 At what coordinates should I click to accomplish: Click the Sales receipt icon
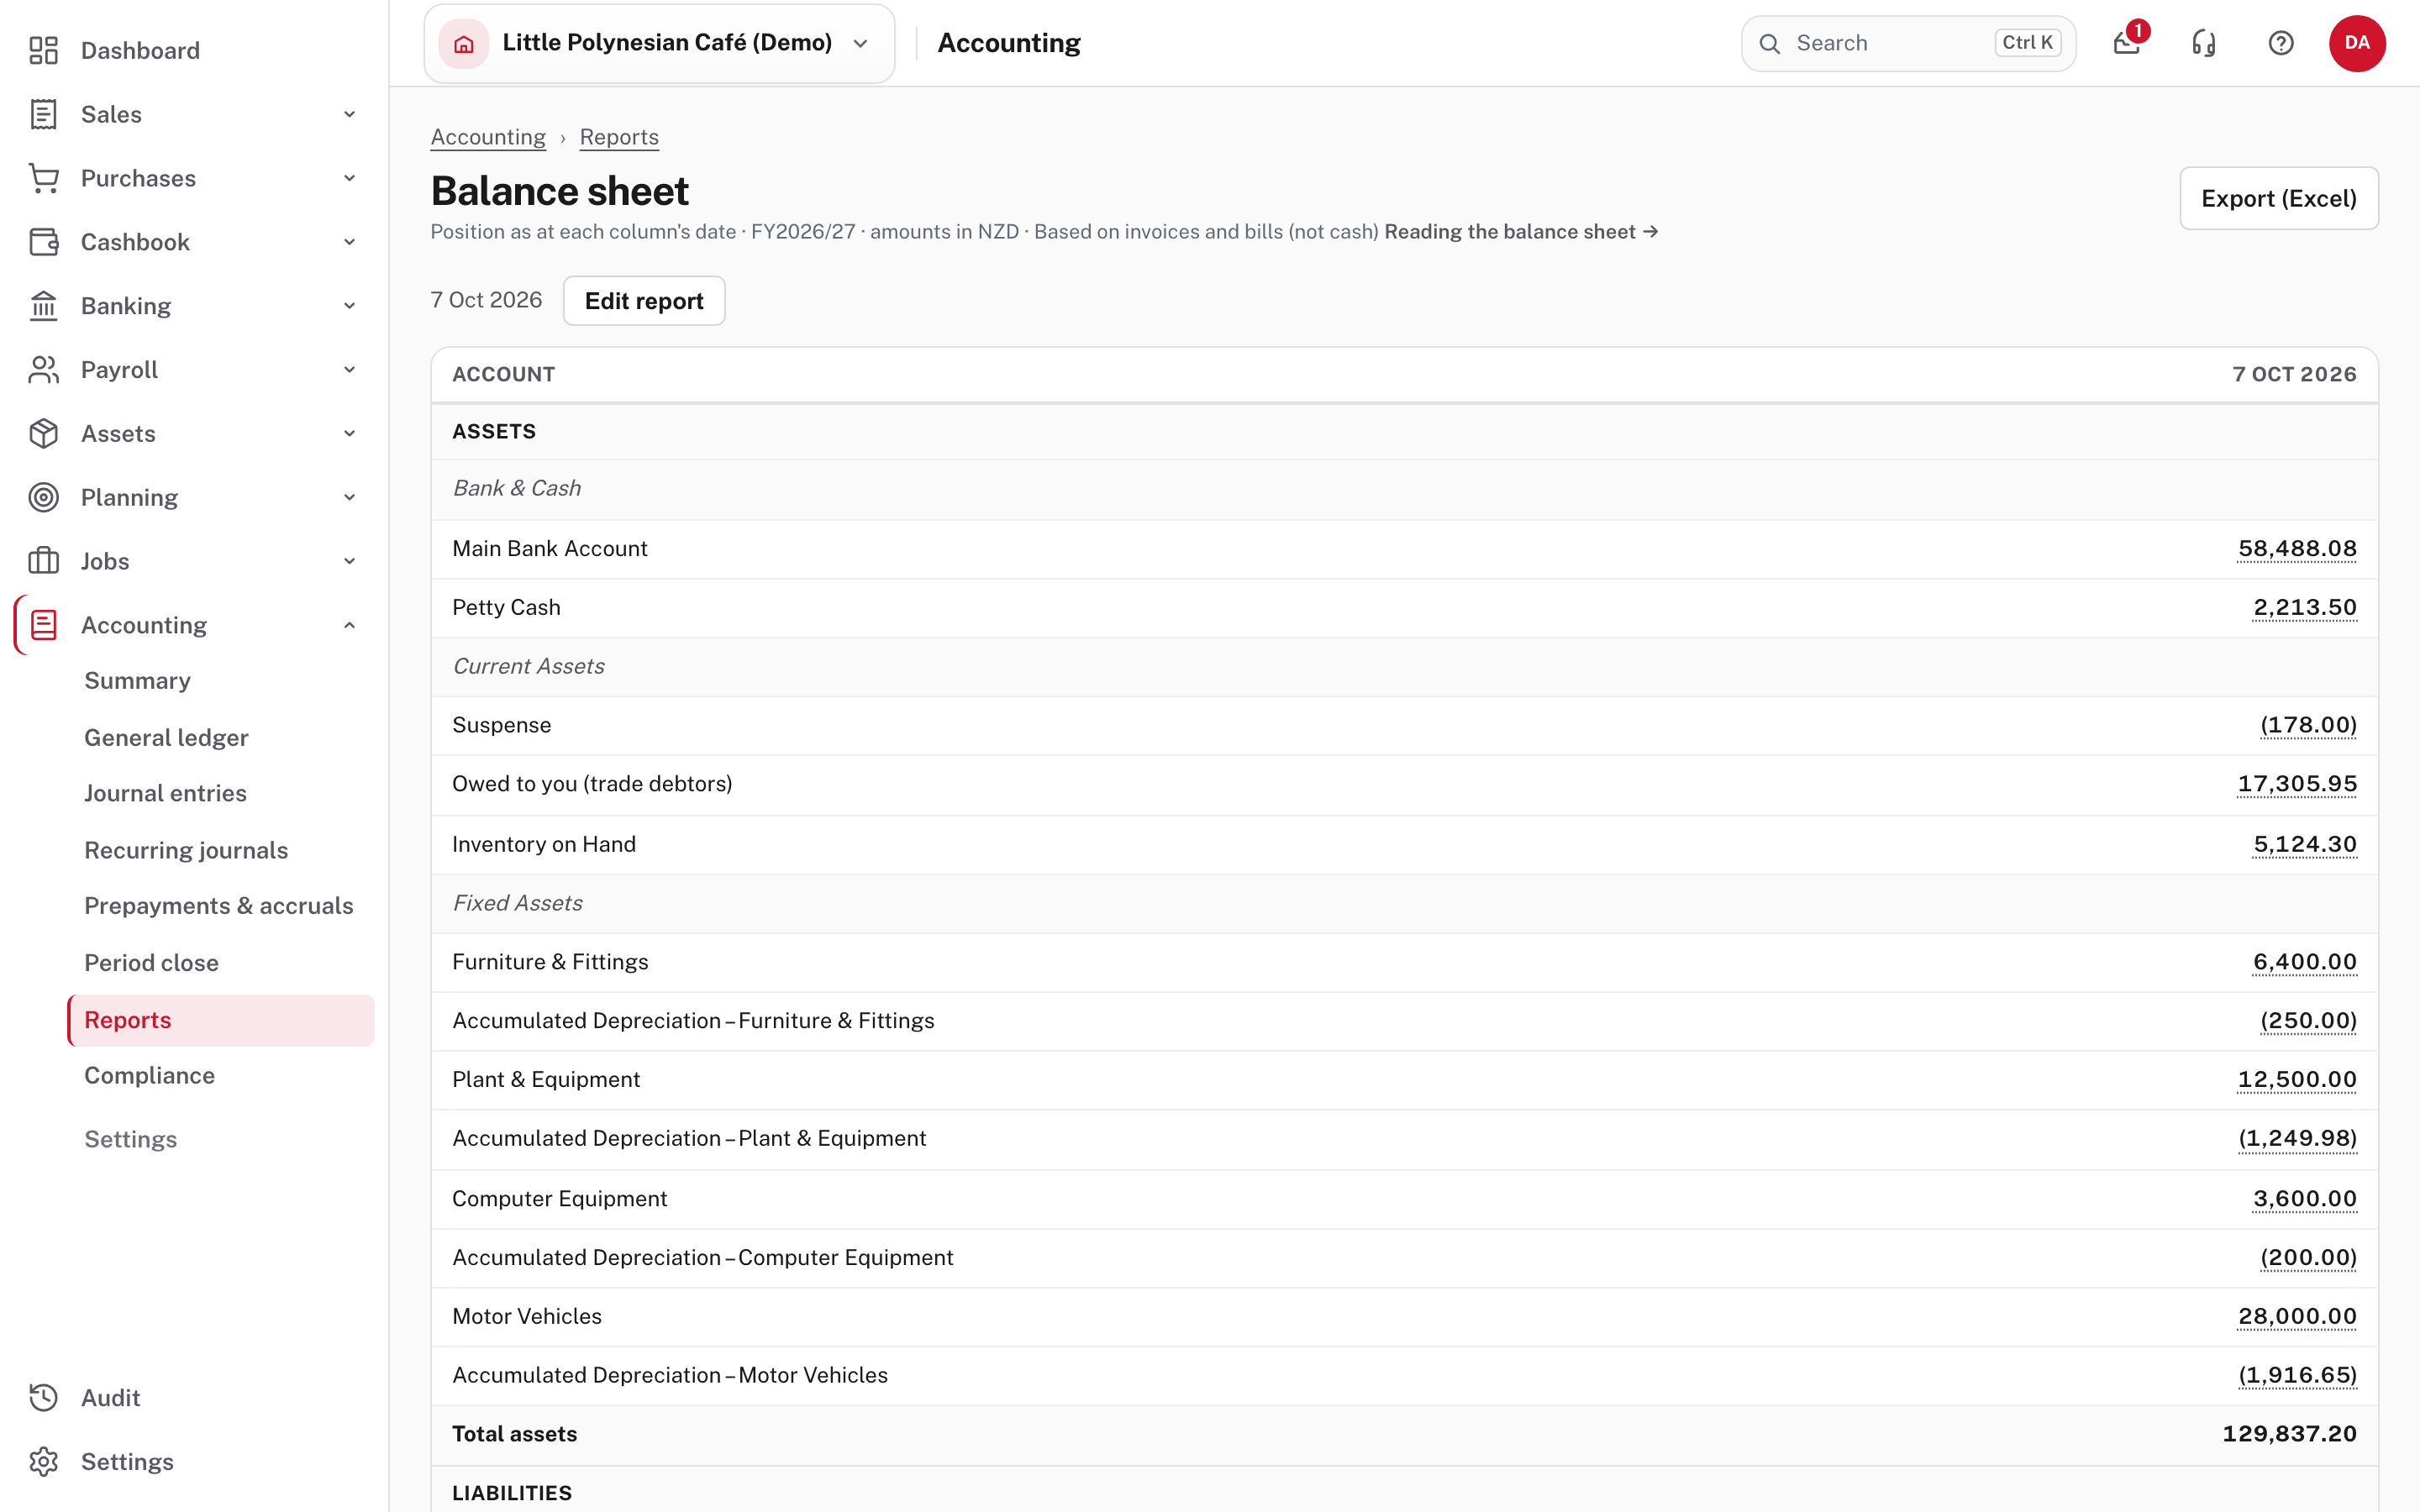coord(43,114)
